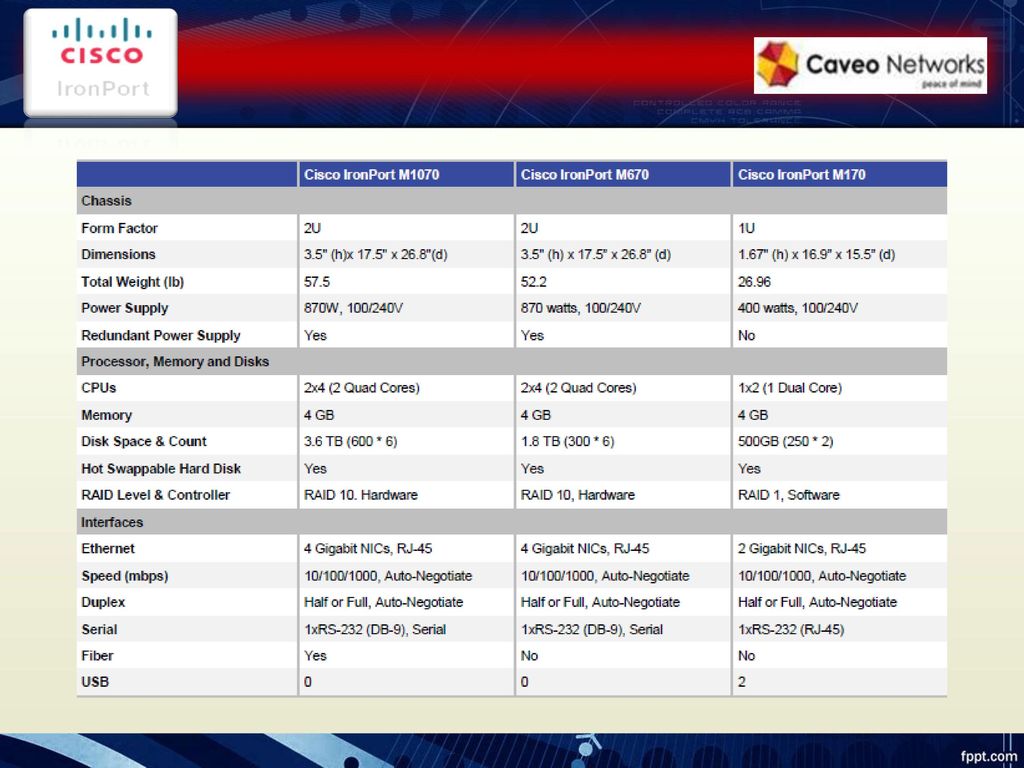This screenshot has height=768, width=1024.
Task: Click the 1U form factor value
Action: pyautogui.click(x=746, y=229)
